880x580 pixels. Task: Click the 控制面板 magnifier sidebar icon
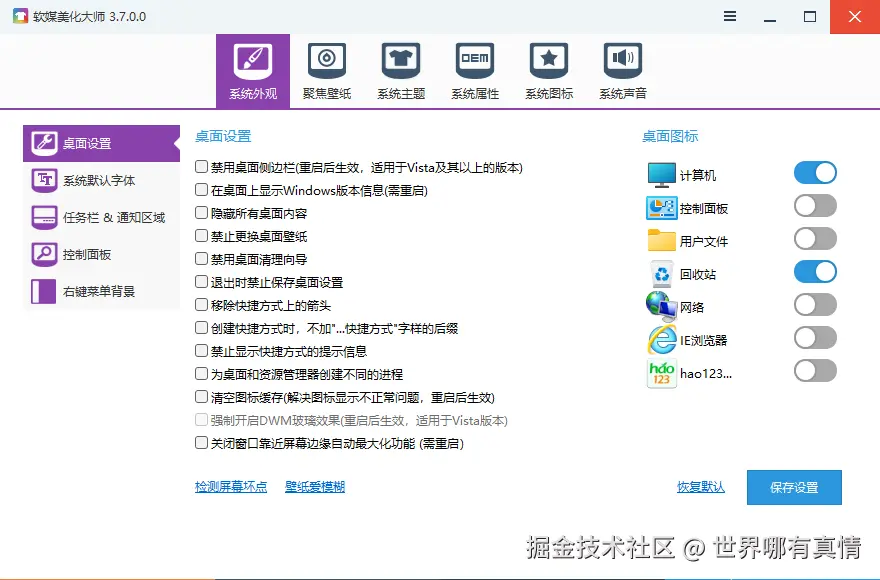[x=44, y=254]
